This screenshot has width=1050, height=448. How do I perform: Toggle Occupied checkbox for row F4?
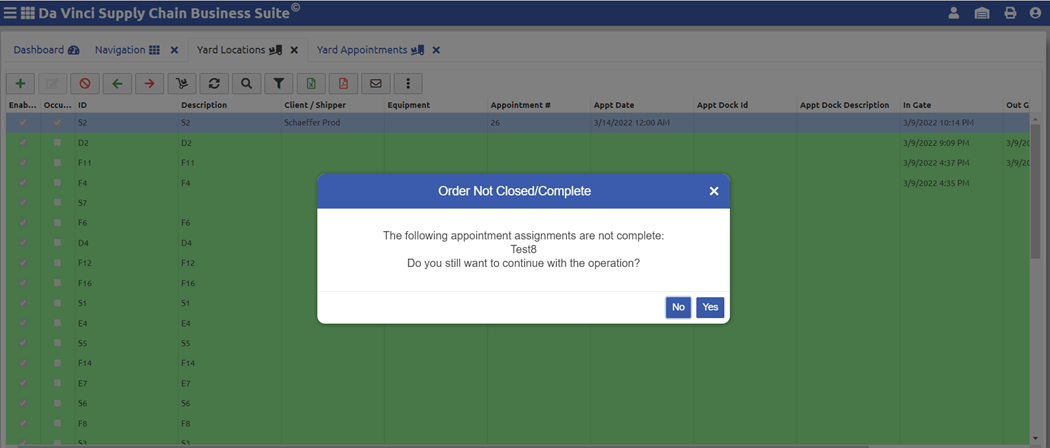point(58,183)
